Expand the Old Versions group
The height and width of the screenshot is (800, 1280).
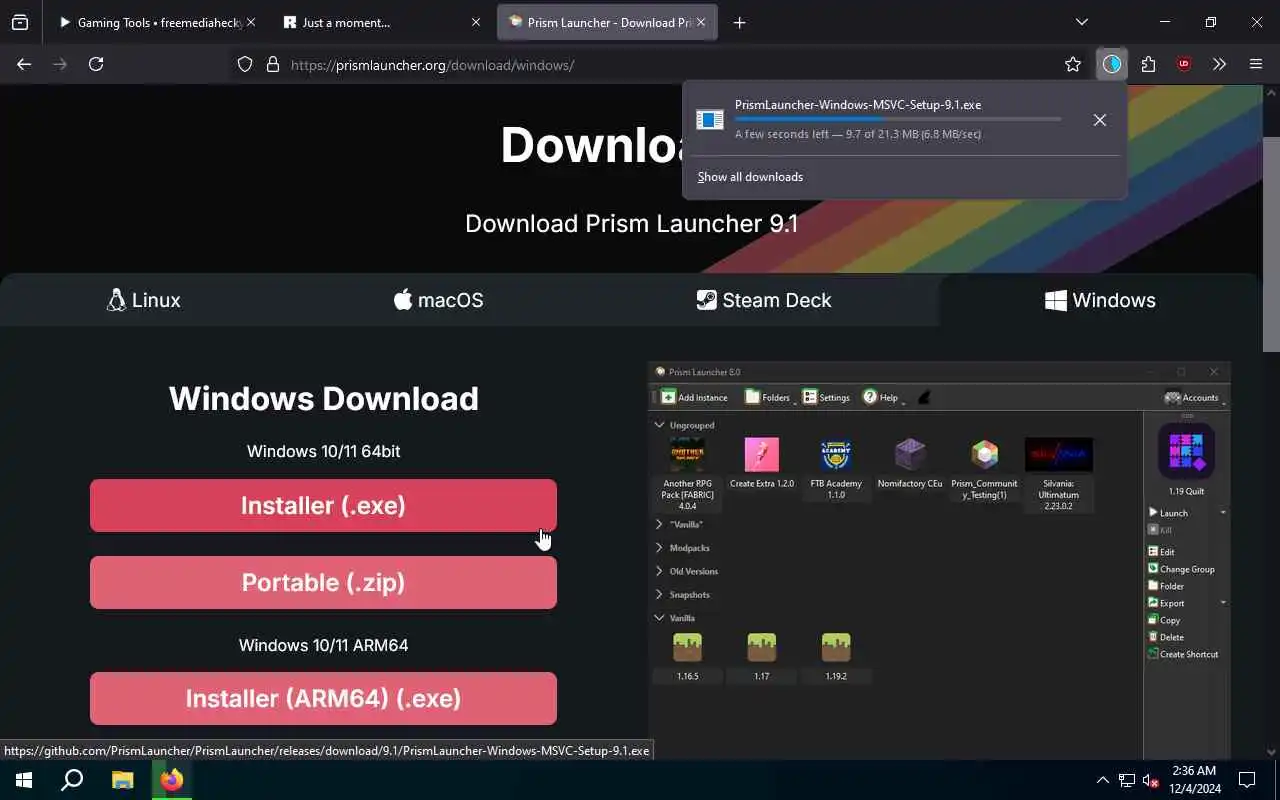[659, 571]
